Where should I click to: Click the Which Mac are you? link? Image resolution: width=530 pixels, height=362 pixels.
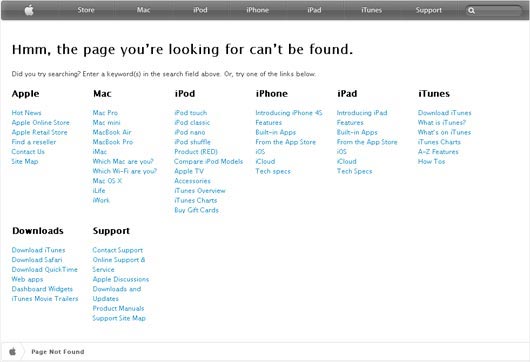pyautogui.click(x=123, y=162)
